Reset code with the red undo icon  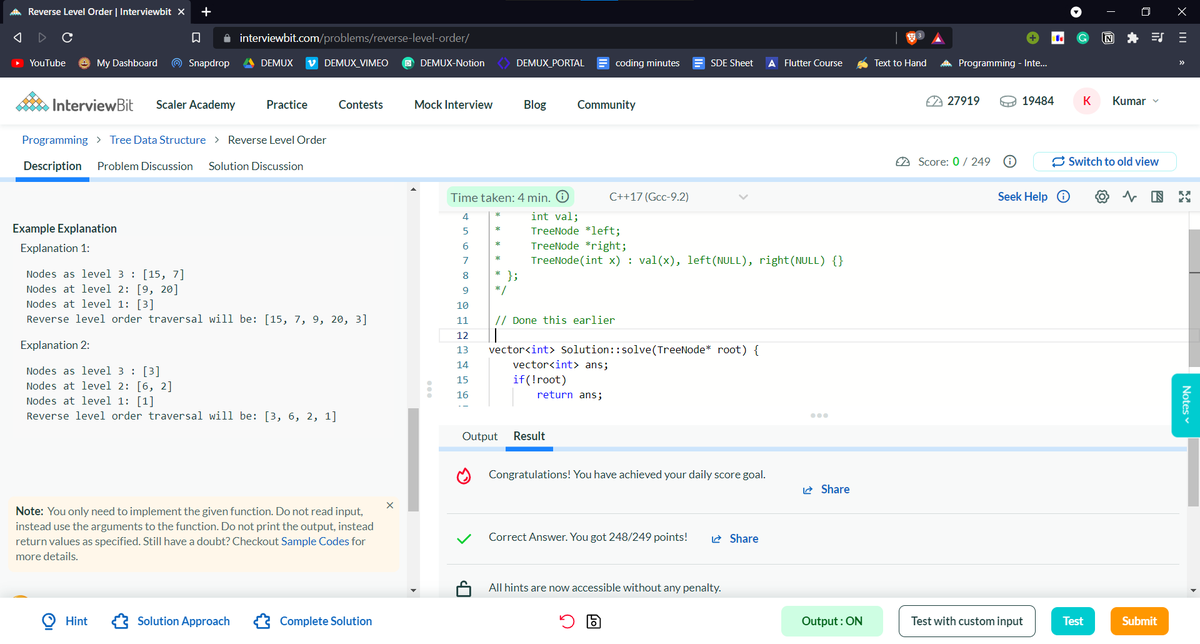(x=567, y=621)
